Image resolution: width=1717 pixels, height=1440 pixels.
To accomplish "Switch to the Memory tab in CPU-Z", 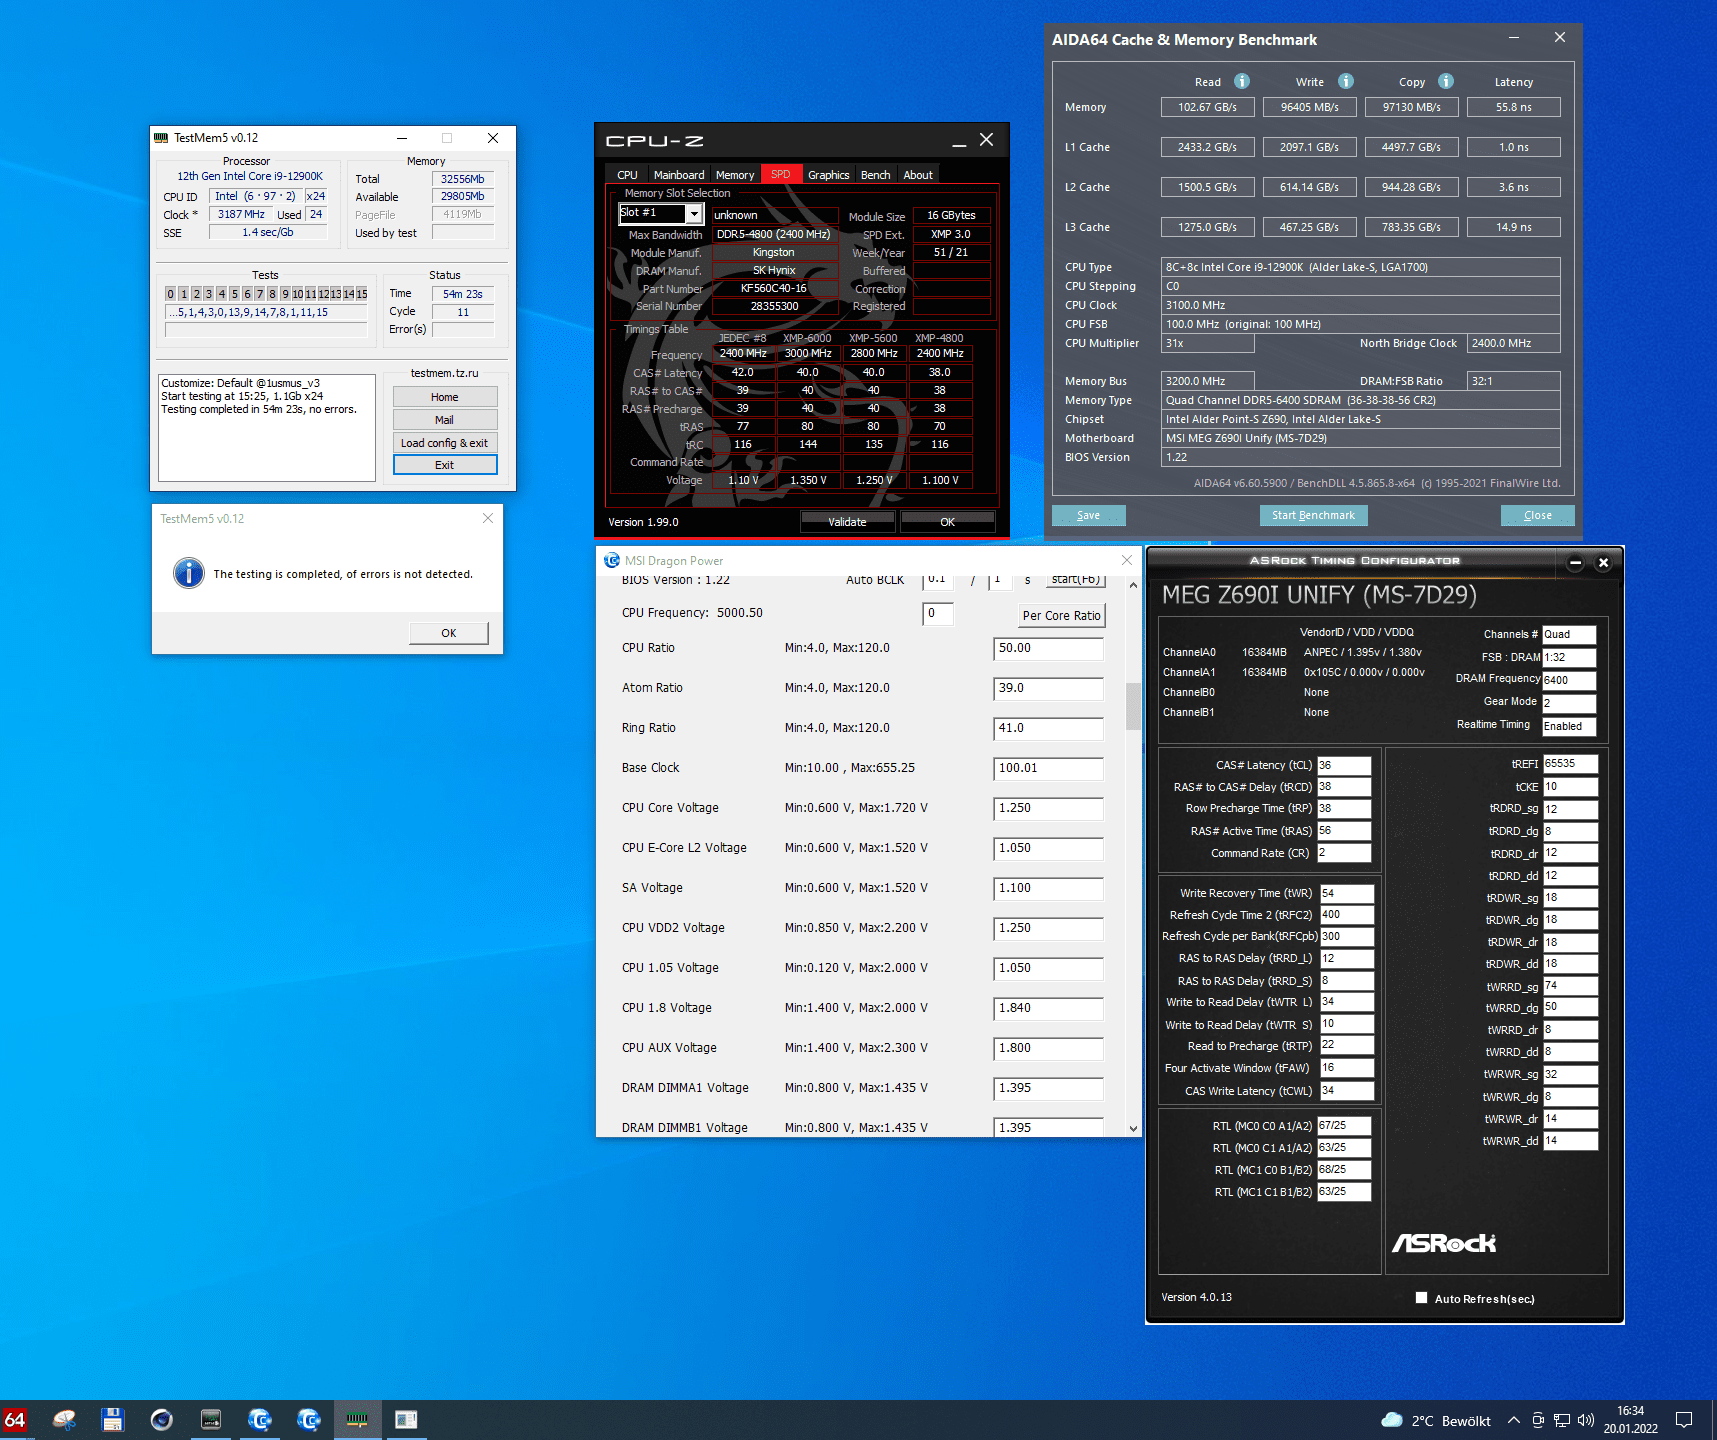I will 735,175.
